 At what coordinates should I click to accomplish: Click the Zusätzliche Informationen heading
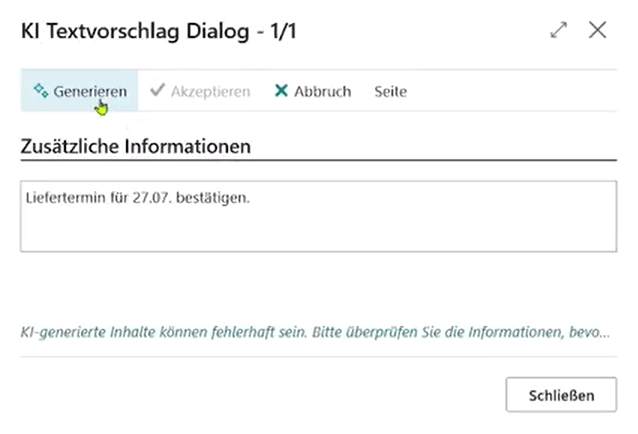pyautogui.click(x=135, y=146)
